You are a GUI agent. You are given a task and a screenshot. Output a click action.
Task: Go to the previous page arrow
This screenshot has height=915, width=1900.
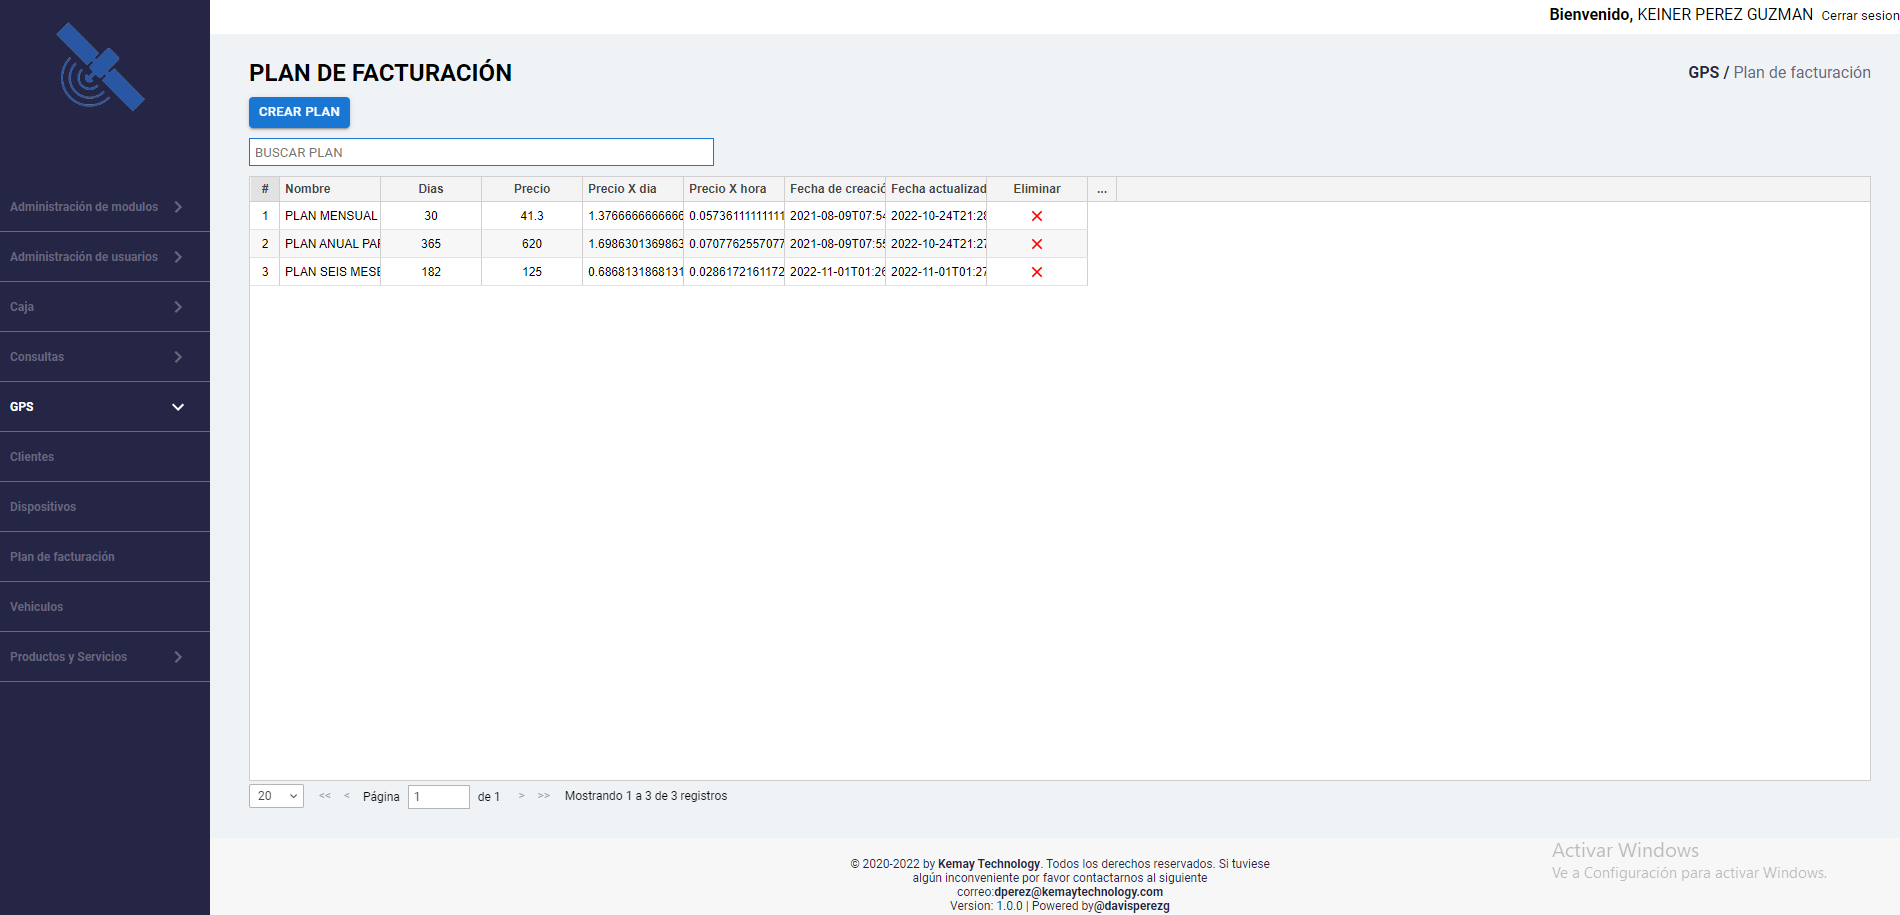[347, 796]
